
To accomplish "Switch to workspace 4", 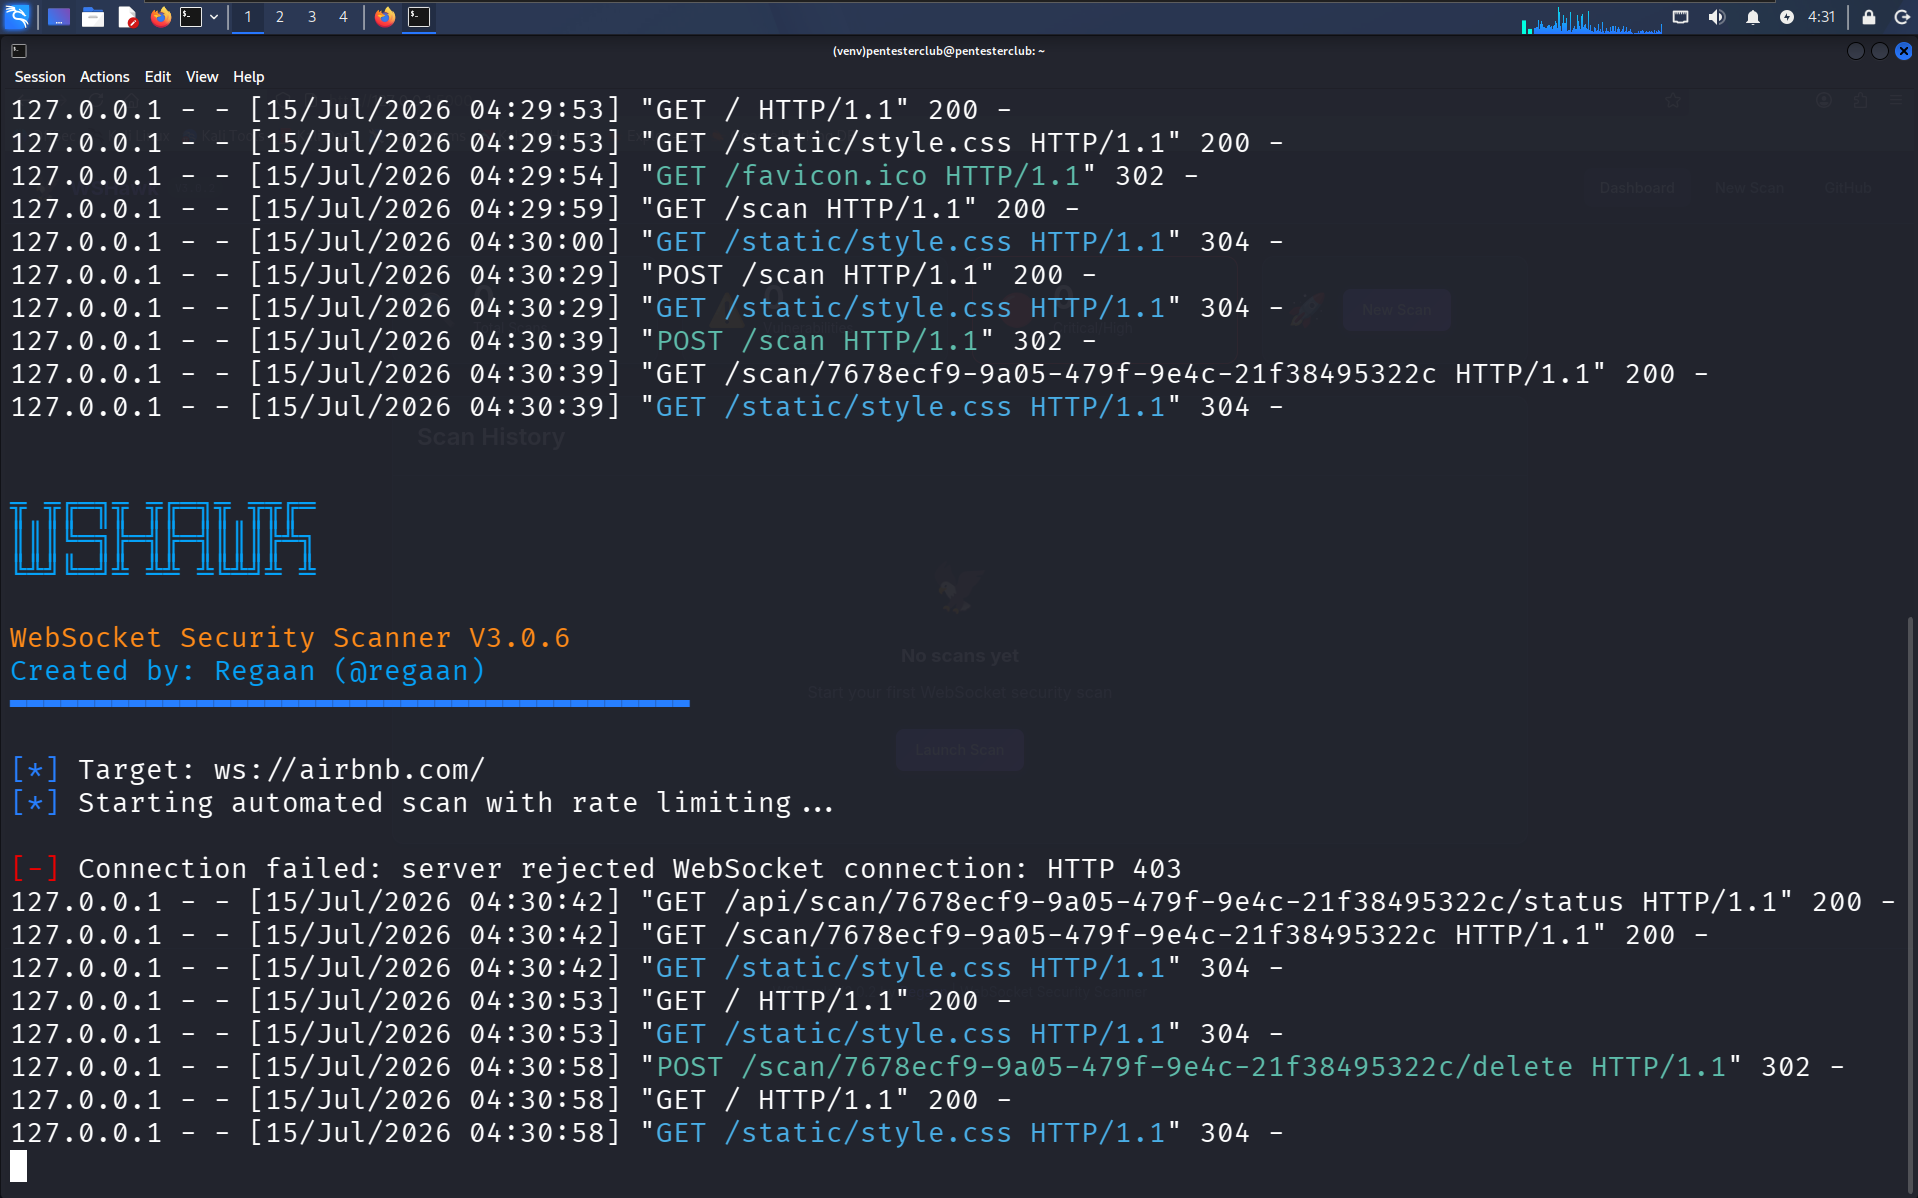I will tap(343, 16).
